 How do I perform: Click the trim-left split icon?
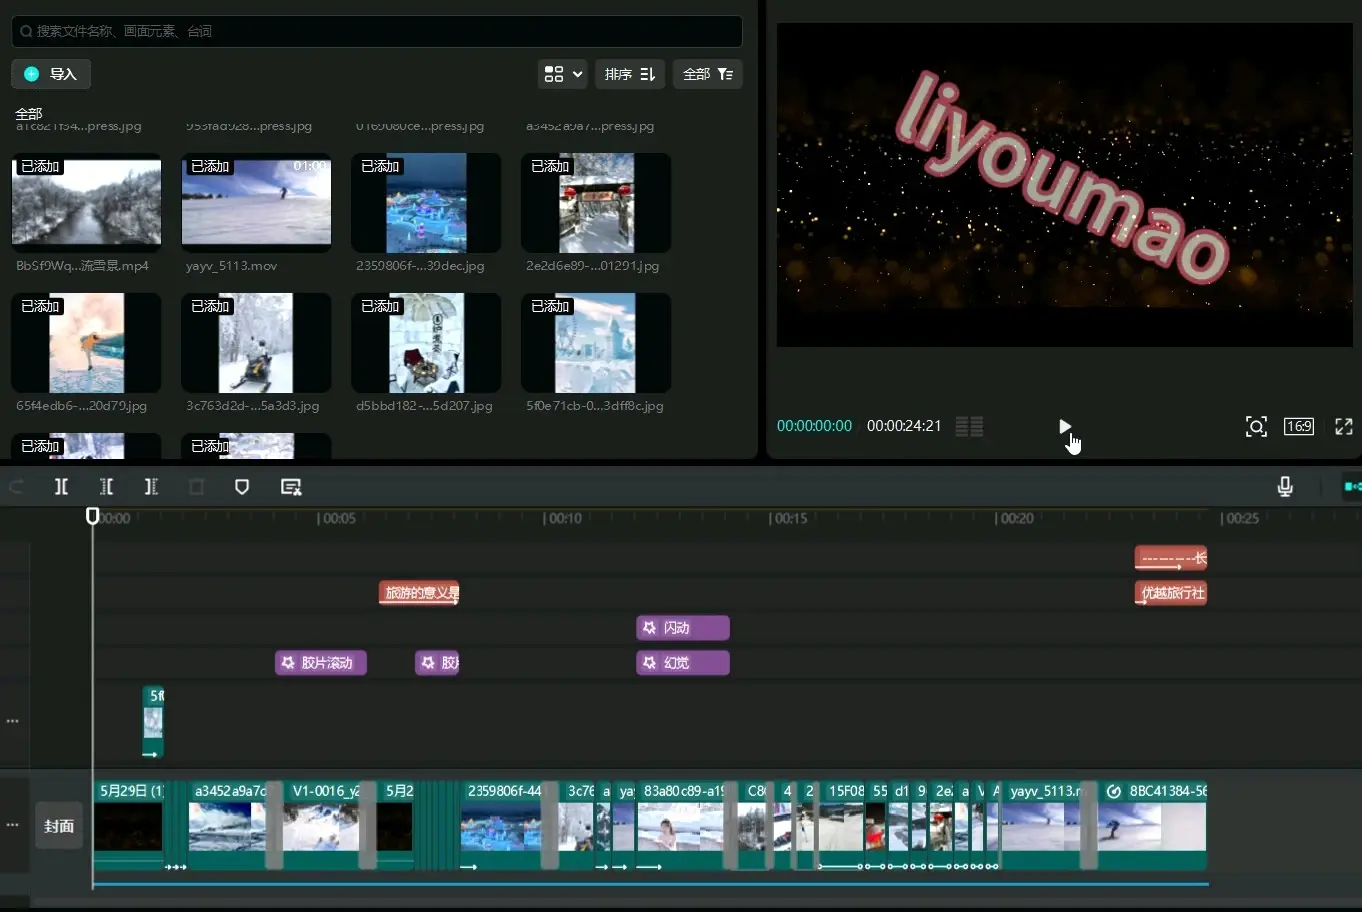click(x=106, y=487)
